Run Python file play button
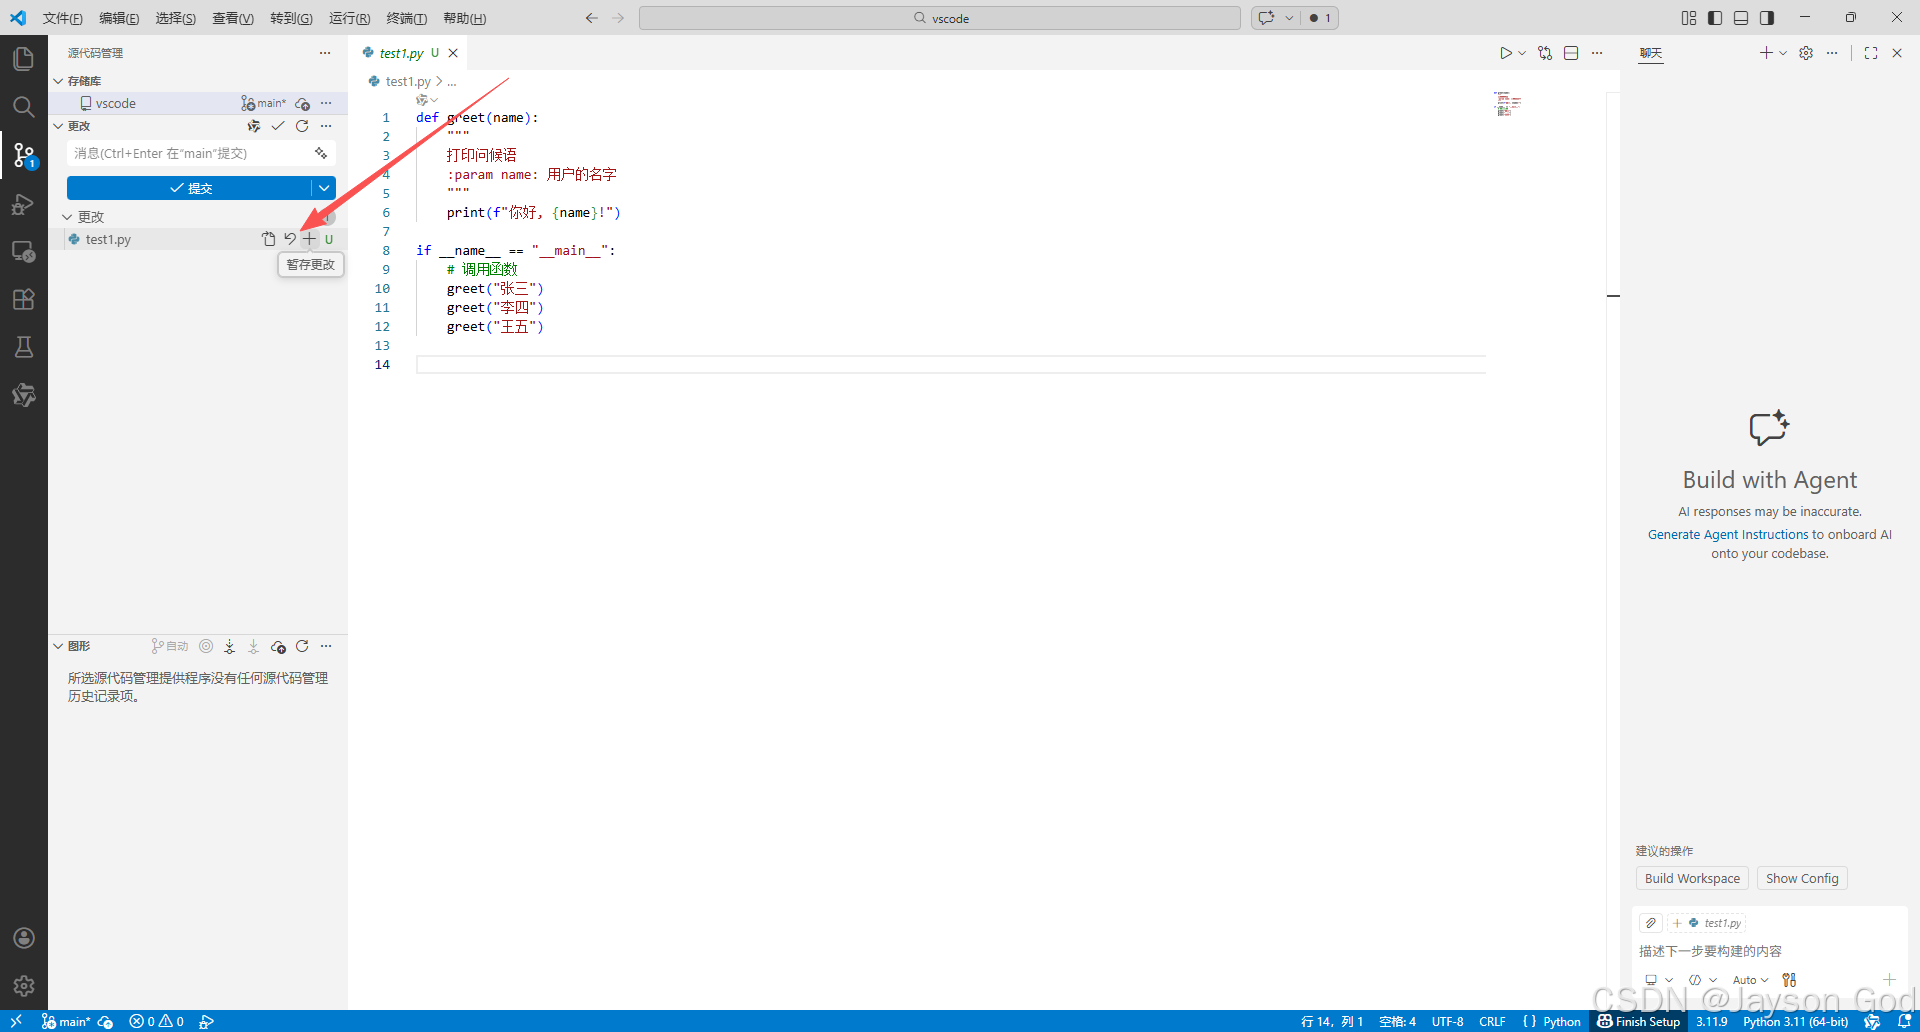This screenshot has width=1920, height=1032. point(1505,53)
